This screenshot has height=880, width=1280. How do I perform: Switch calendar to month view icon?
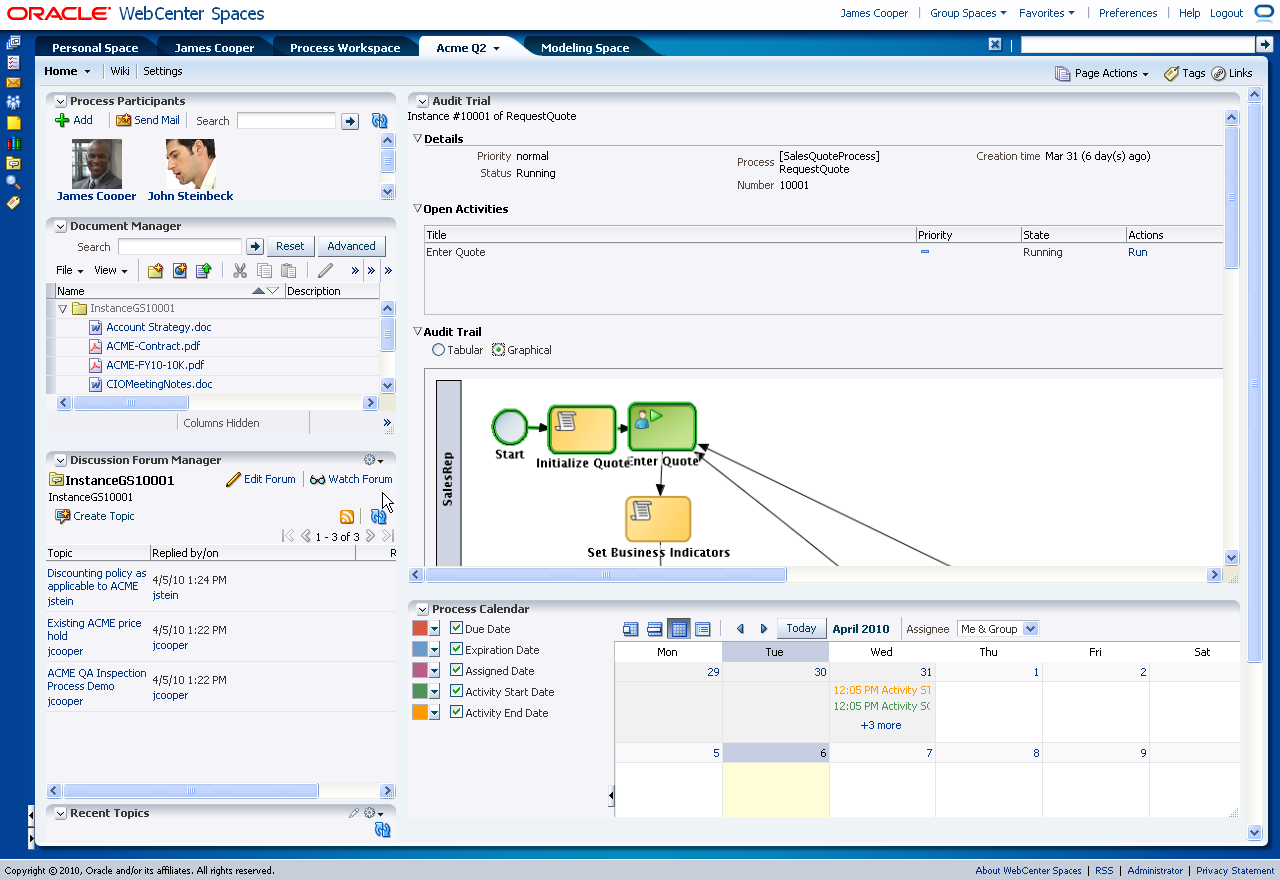click(678, 629)
